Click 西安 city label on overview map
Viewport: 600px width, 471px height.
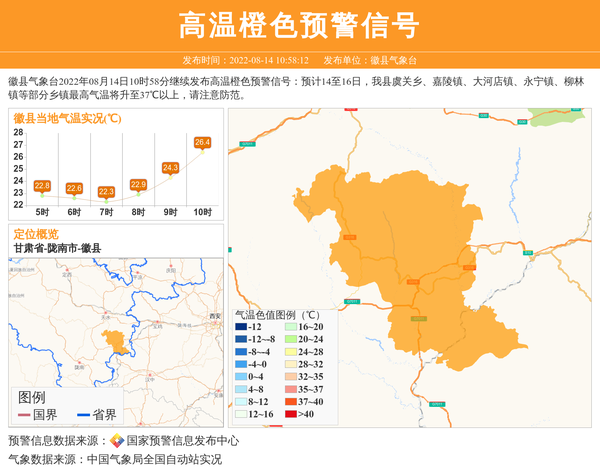pos(214,316)
